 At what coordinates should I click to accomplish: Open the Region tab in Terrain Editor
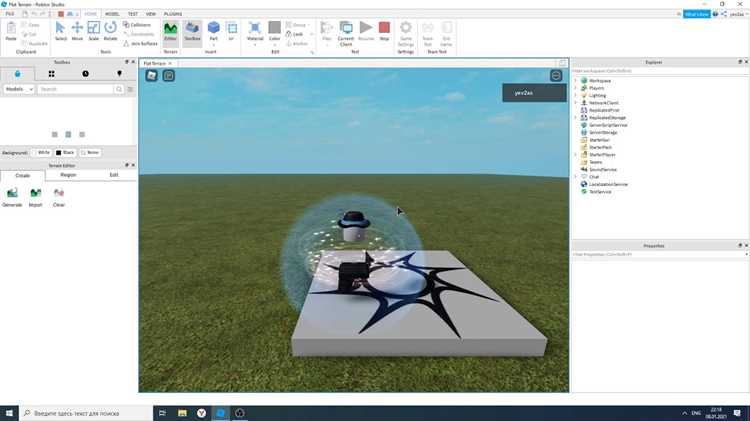(x=68, y=175)
